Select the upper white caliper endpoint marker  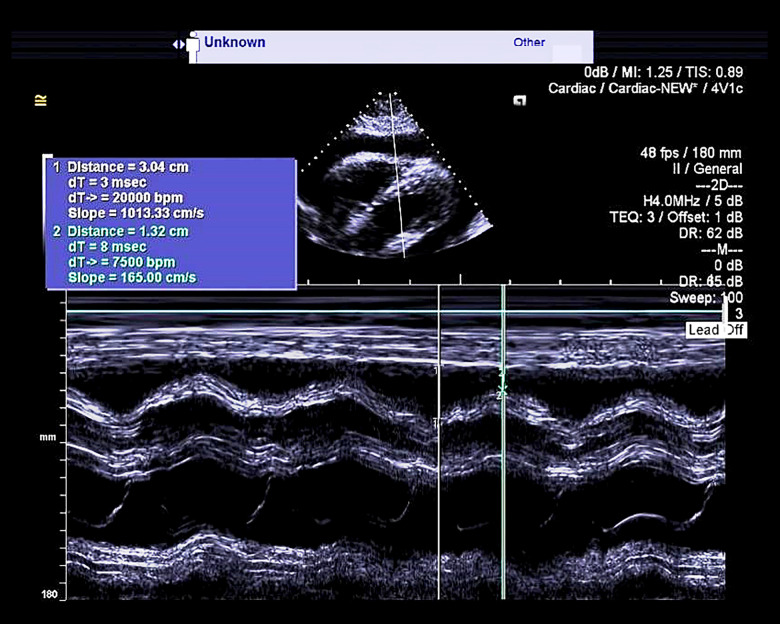pos(437,371)
